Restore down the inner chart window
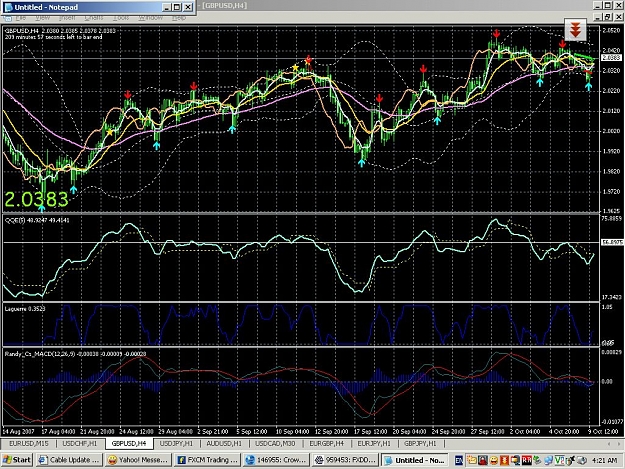This screenshot has height=469, width=625. point(607,17)
